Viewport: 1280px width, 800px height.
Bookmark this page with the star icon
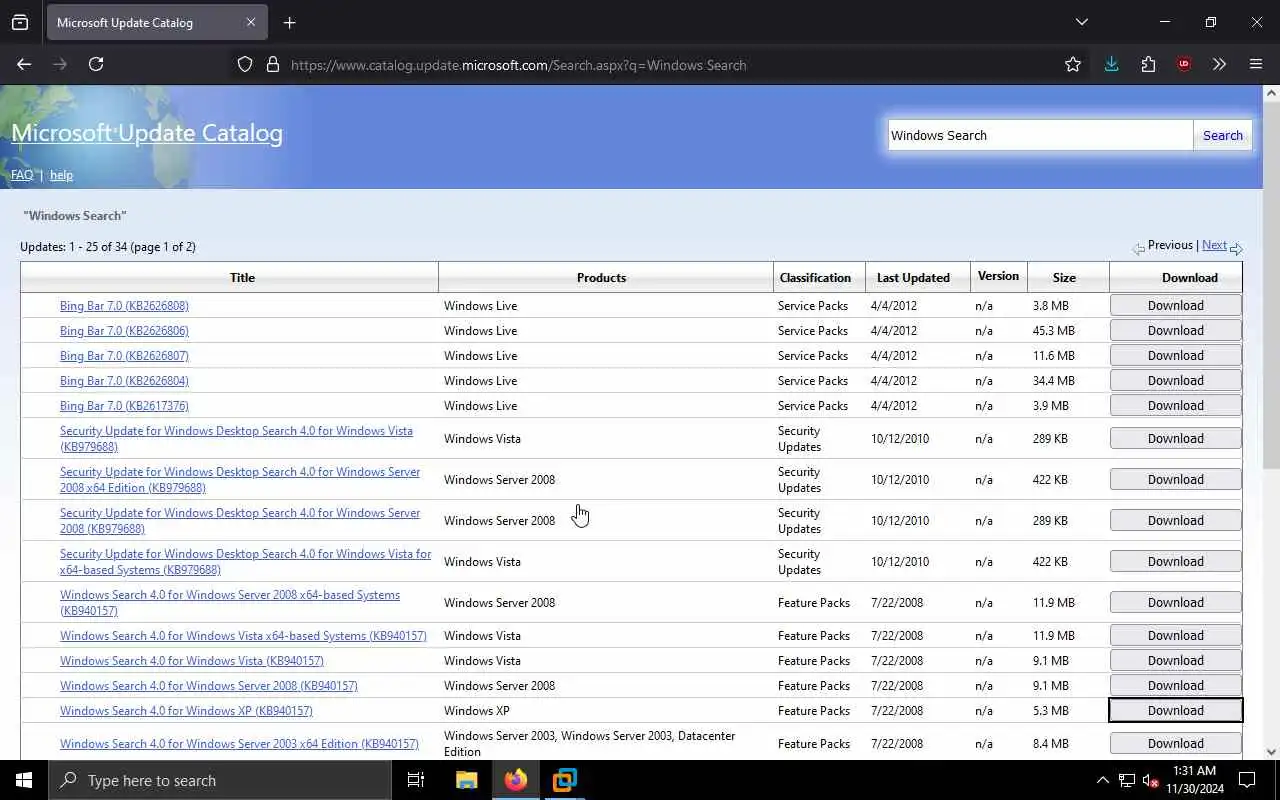pos(1073,64)
